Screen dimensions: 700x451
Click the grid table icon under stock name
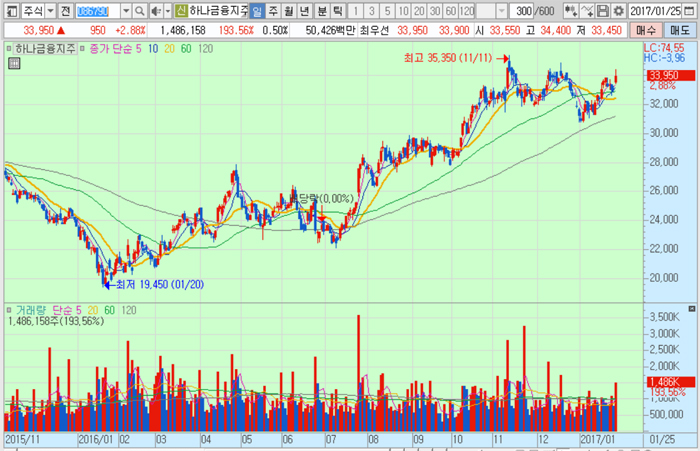pos(14,63)
